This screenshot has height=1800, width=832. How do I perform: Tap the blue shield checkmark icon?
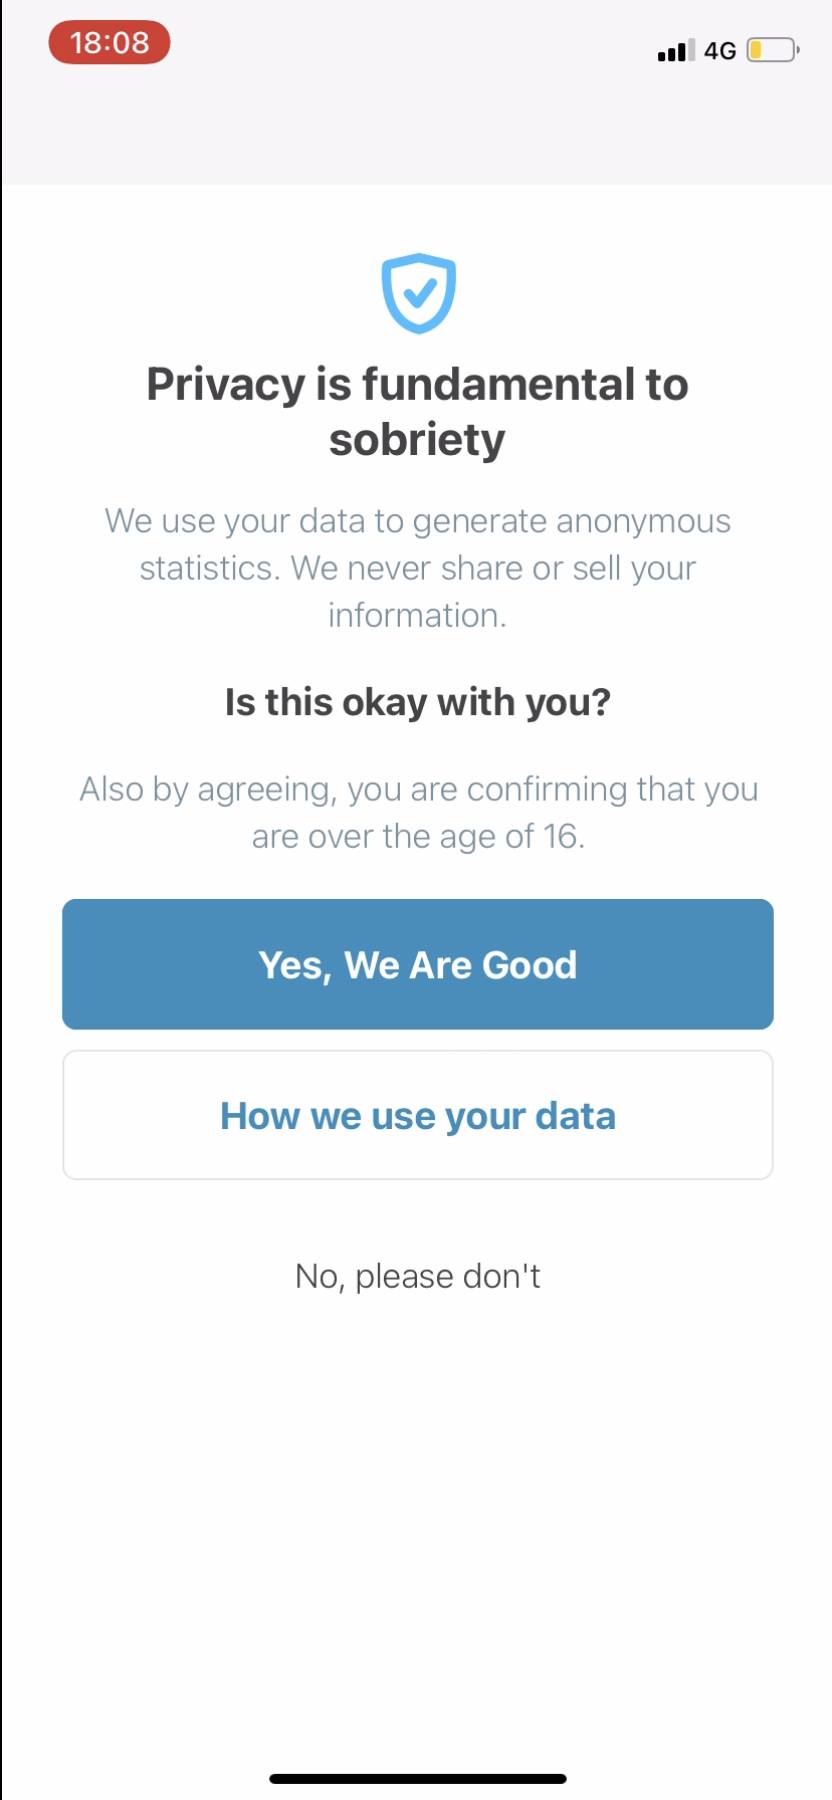418,293
